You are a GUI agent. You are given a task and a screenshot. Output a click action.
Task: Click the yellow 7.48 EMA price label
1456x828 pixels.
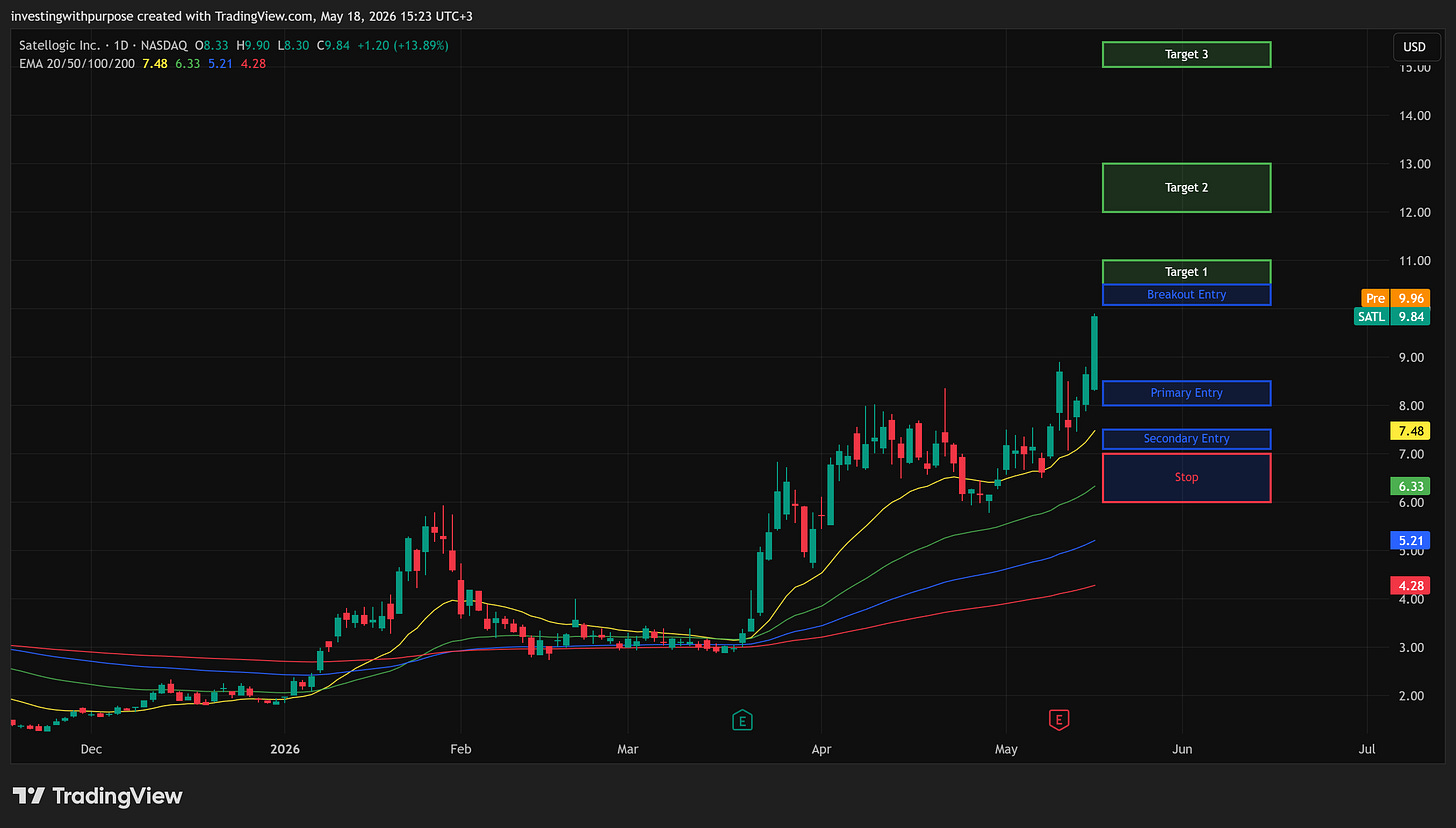pos(1410,431)
